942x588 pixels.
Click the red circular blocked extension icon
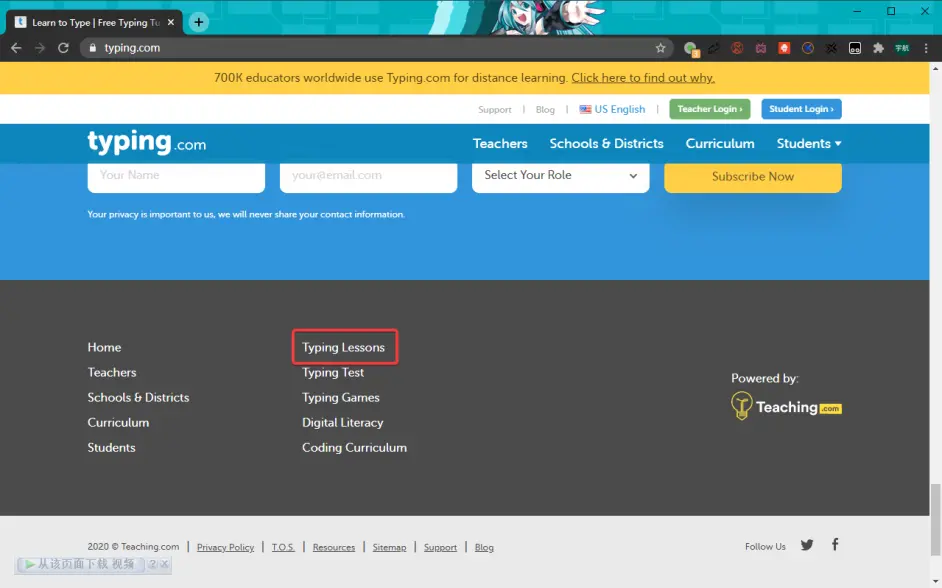(x=737, y=48)
